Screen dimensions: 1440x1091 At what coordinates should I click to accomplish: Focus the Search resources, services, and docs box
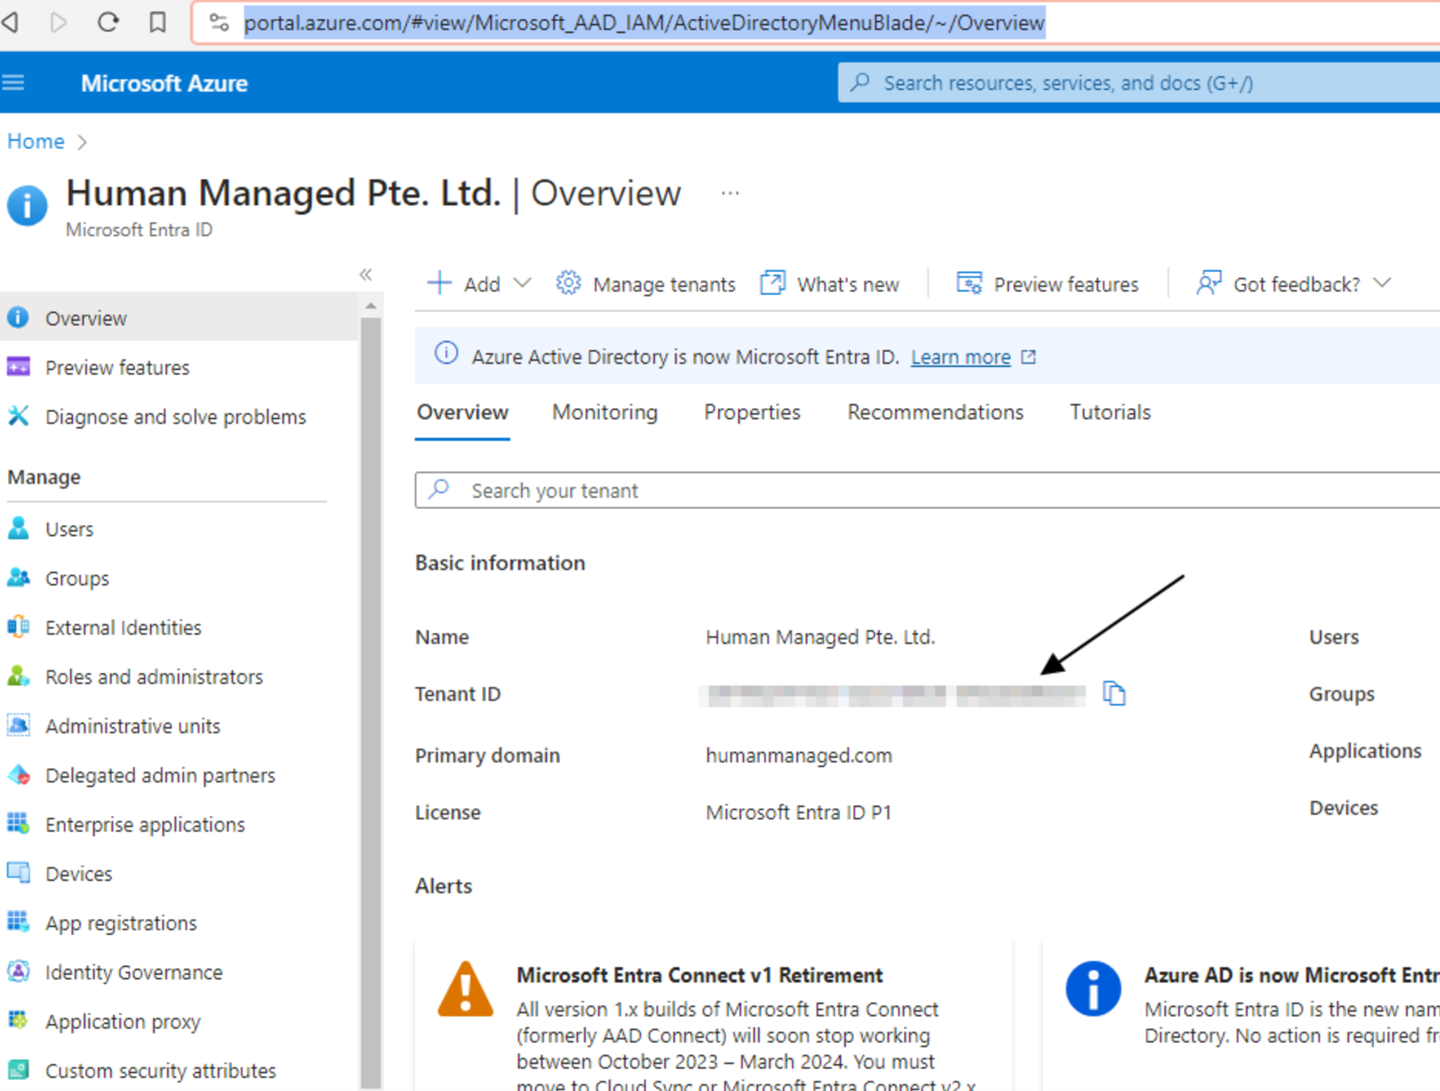pyautogui.click(x=1139, y=83)
